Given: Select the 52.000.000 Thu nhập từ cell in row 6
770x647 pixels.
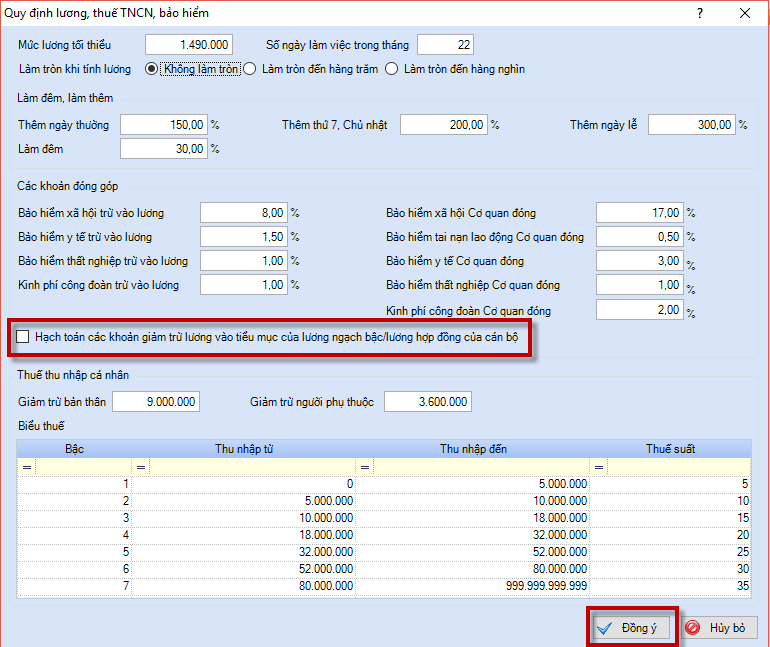Looking at the screenshot, I should (x=244, y=569).
